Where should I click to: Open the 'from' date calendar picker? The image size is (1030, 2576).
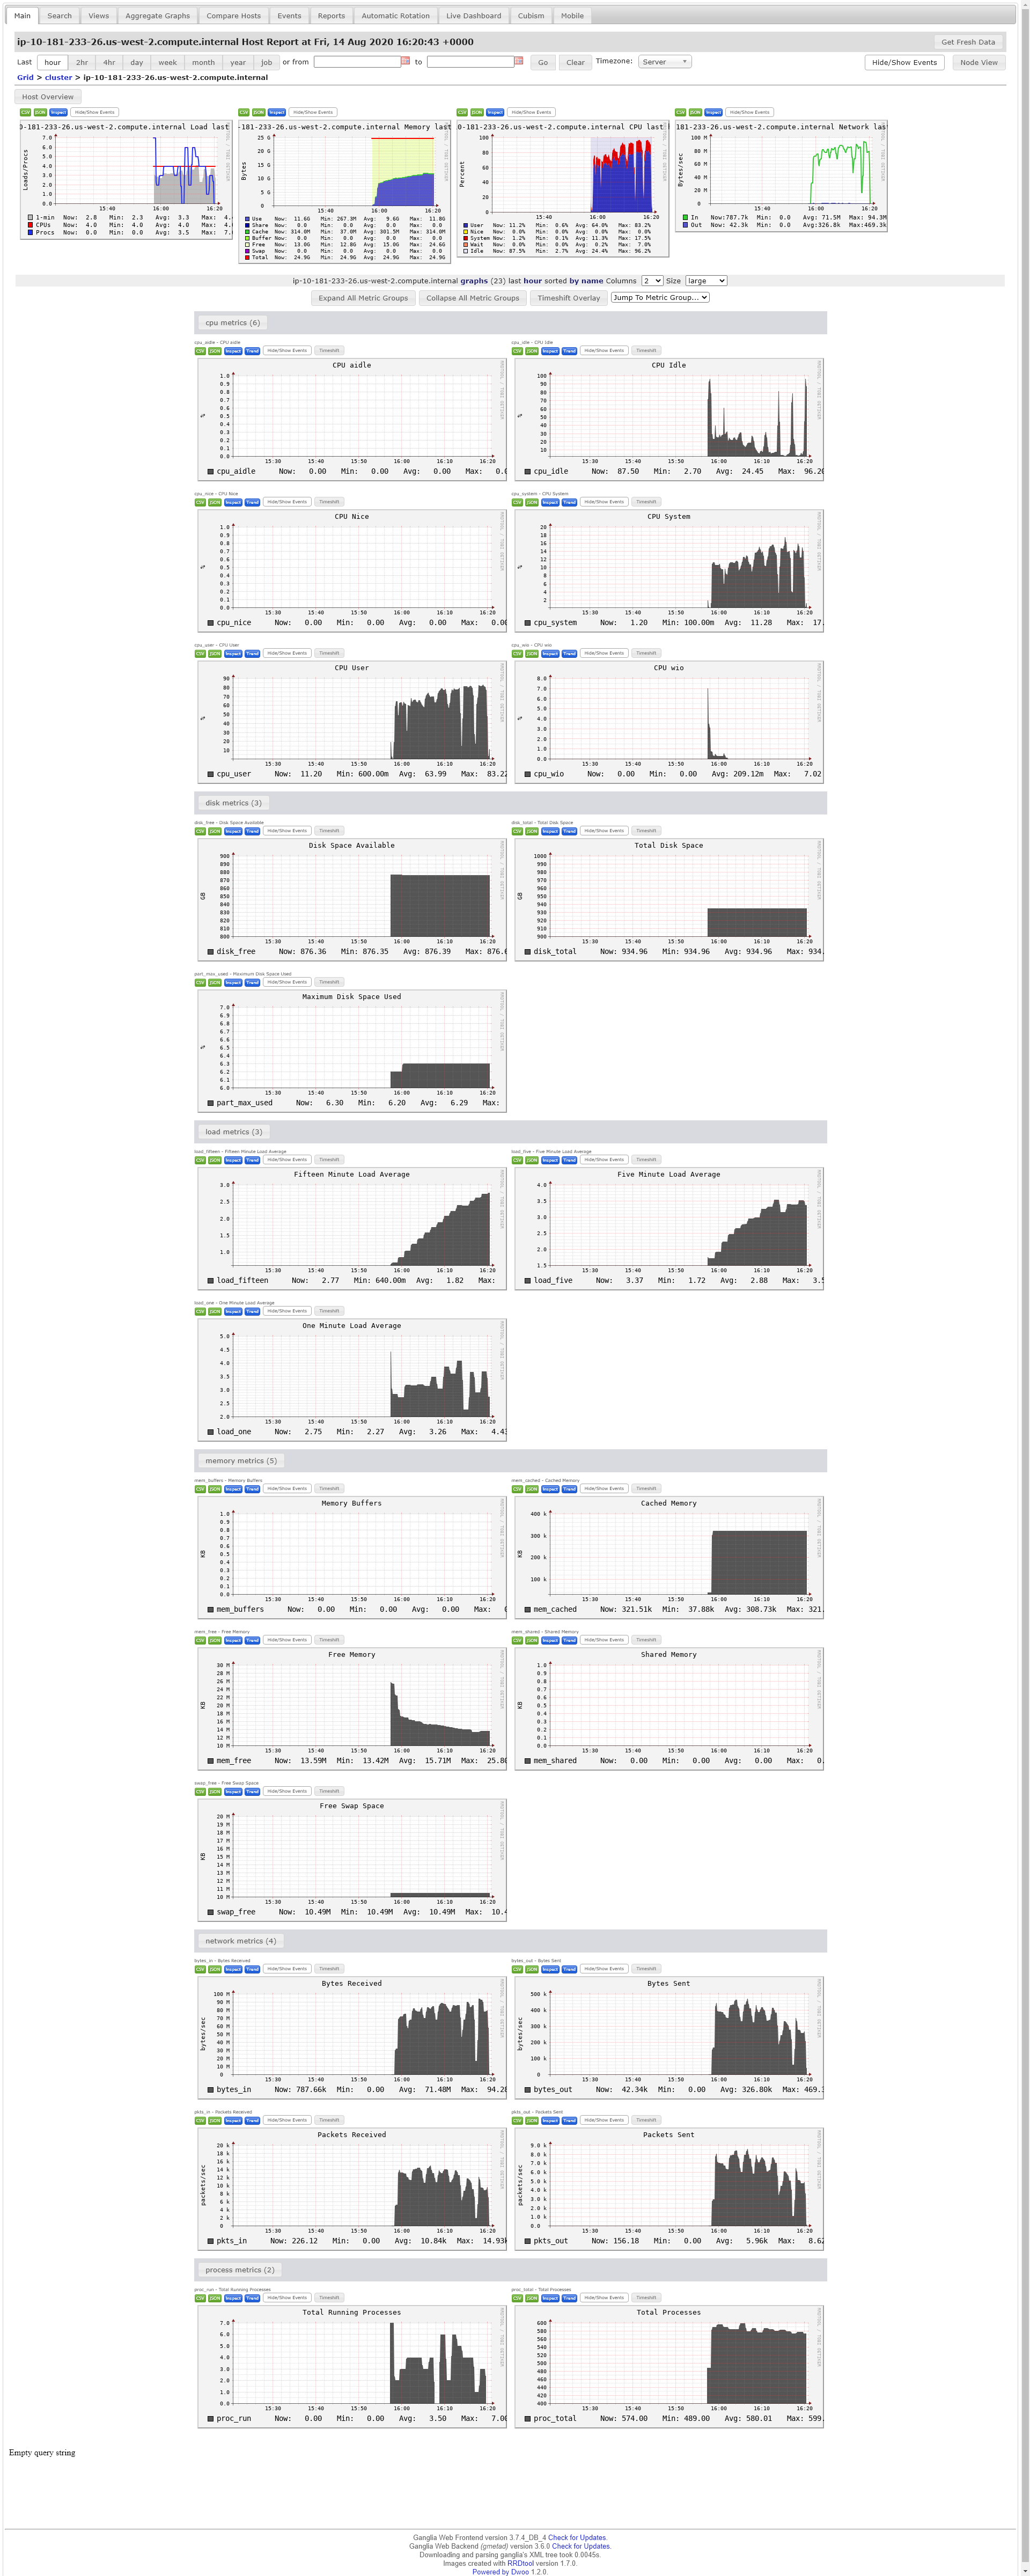tap(405, 61)
